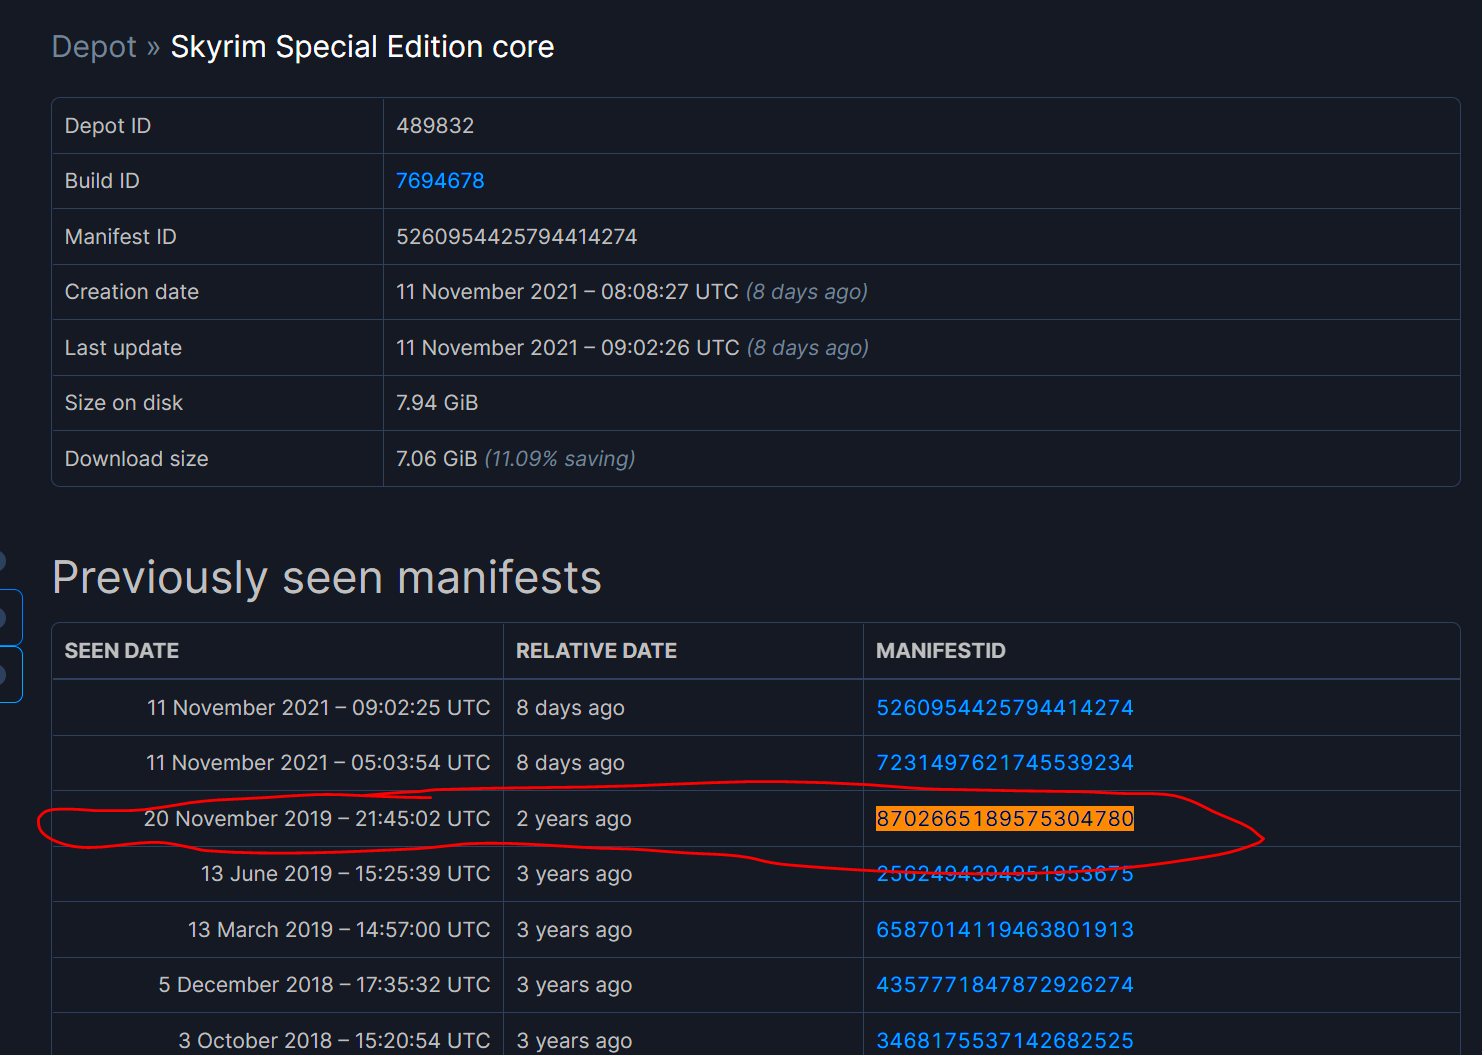Click '8 days ago' in the 05:03:54 UTC row
Screen dimensions: 1482x1055
tap(570, 763)
